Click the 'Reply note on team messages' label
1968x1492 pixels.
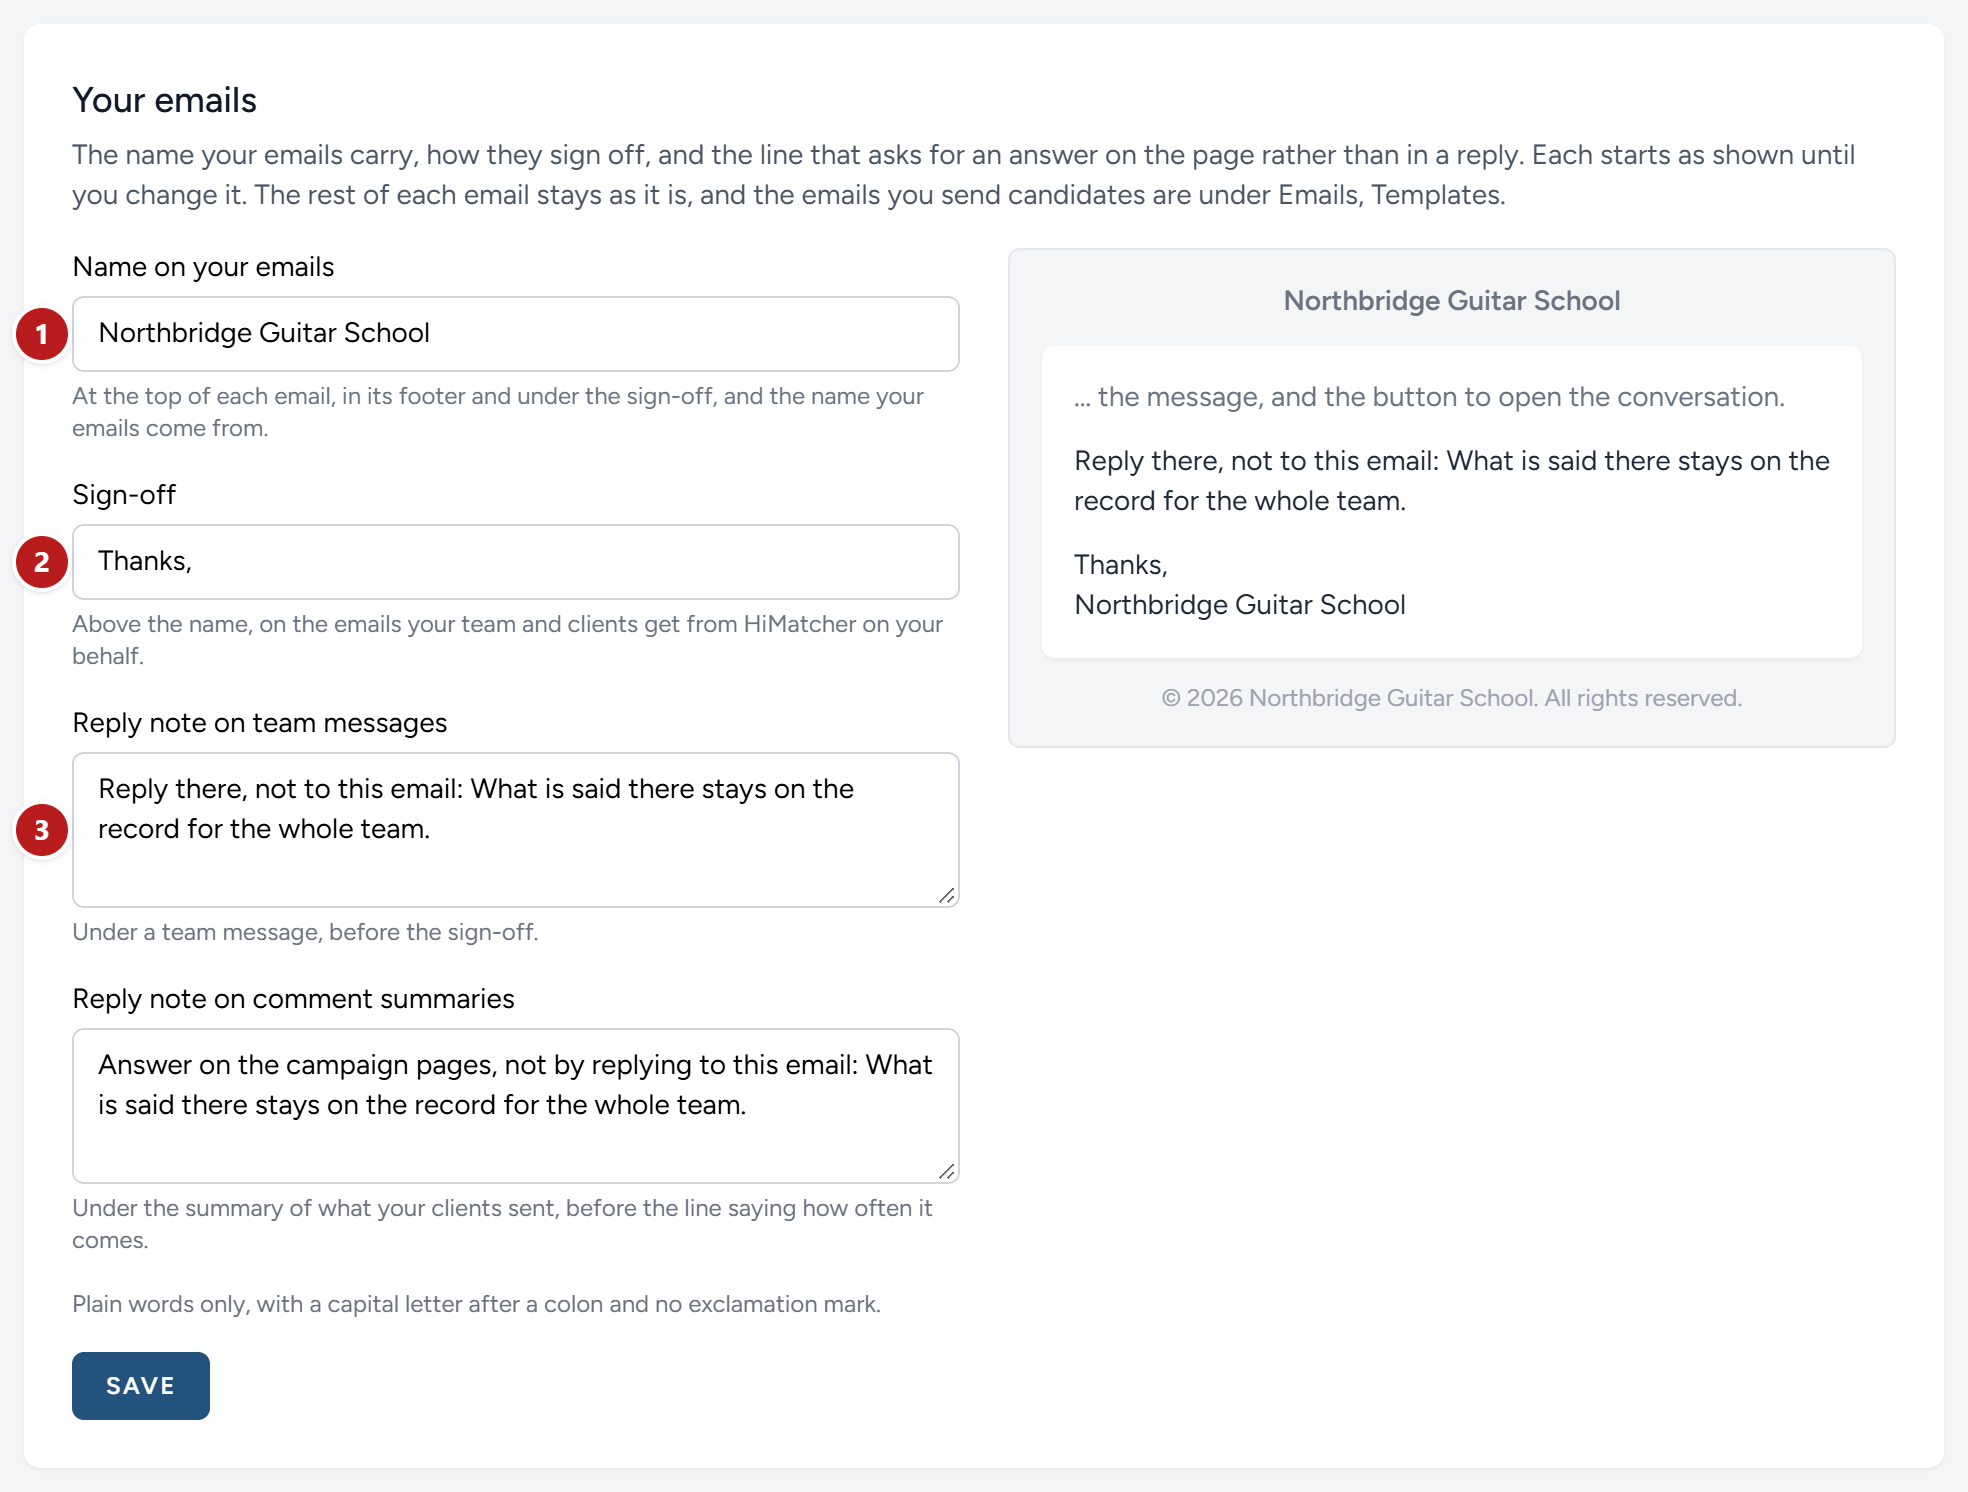pos(260,723)
